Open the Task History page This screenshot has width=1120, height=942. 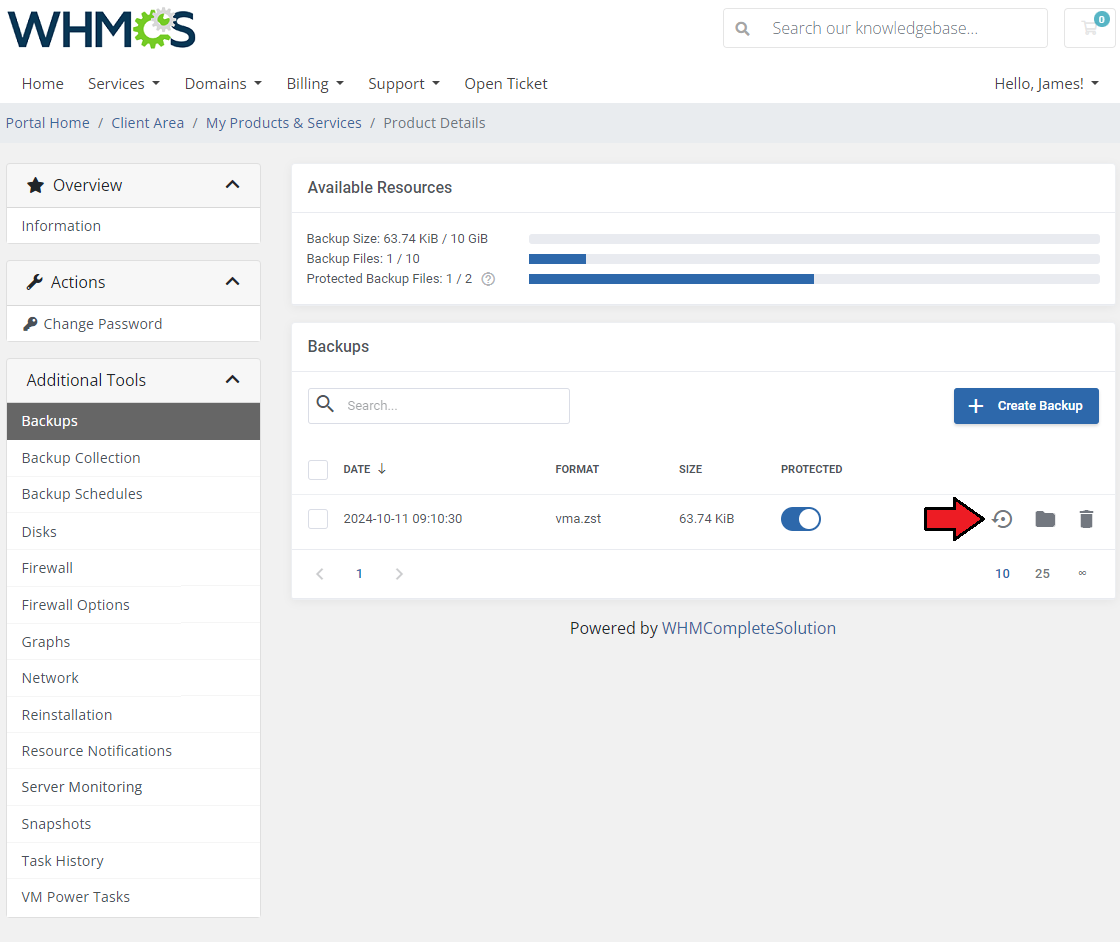point(134,861)
